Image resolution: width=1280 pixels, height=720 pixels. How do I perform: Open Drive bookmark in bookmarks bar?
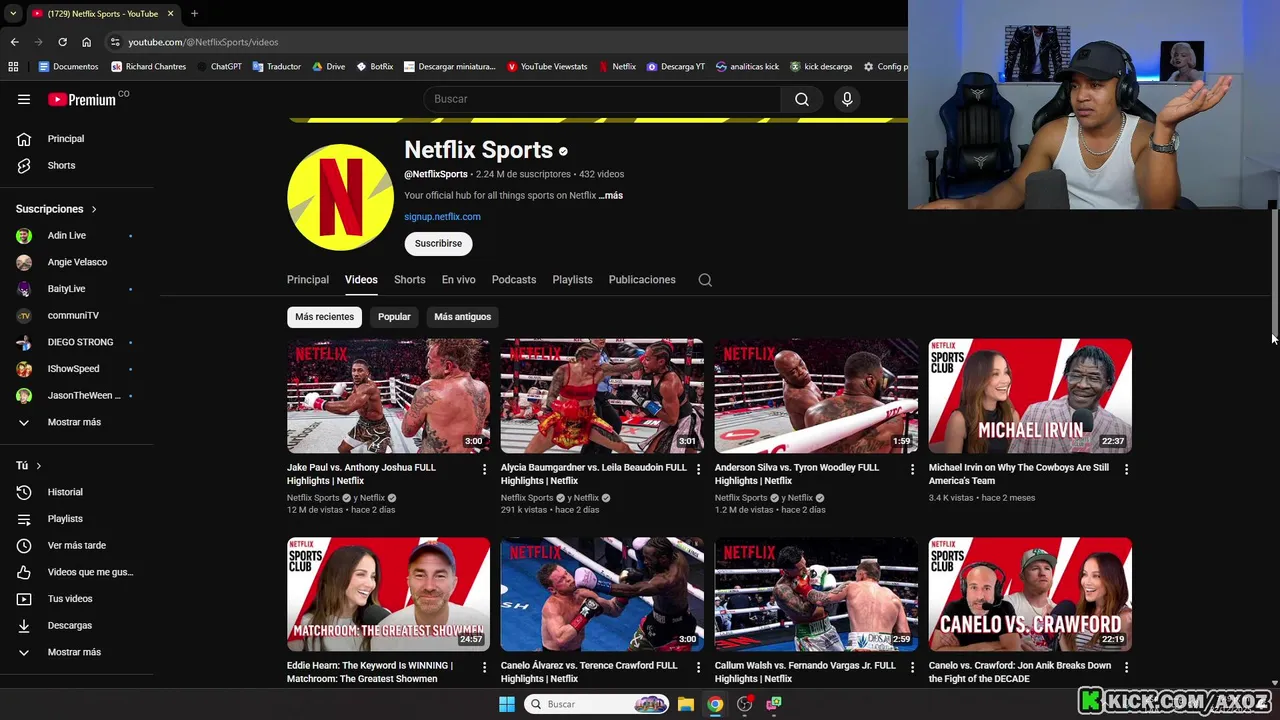pyautogui.click(x=328, y=67)
